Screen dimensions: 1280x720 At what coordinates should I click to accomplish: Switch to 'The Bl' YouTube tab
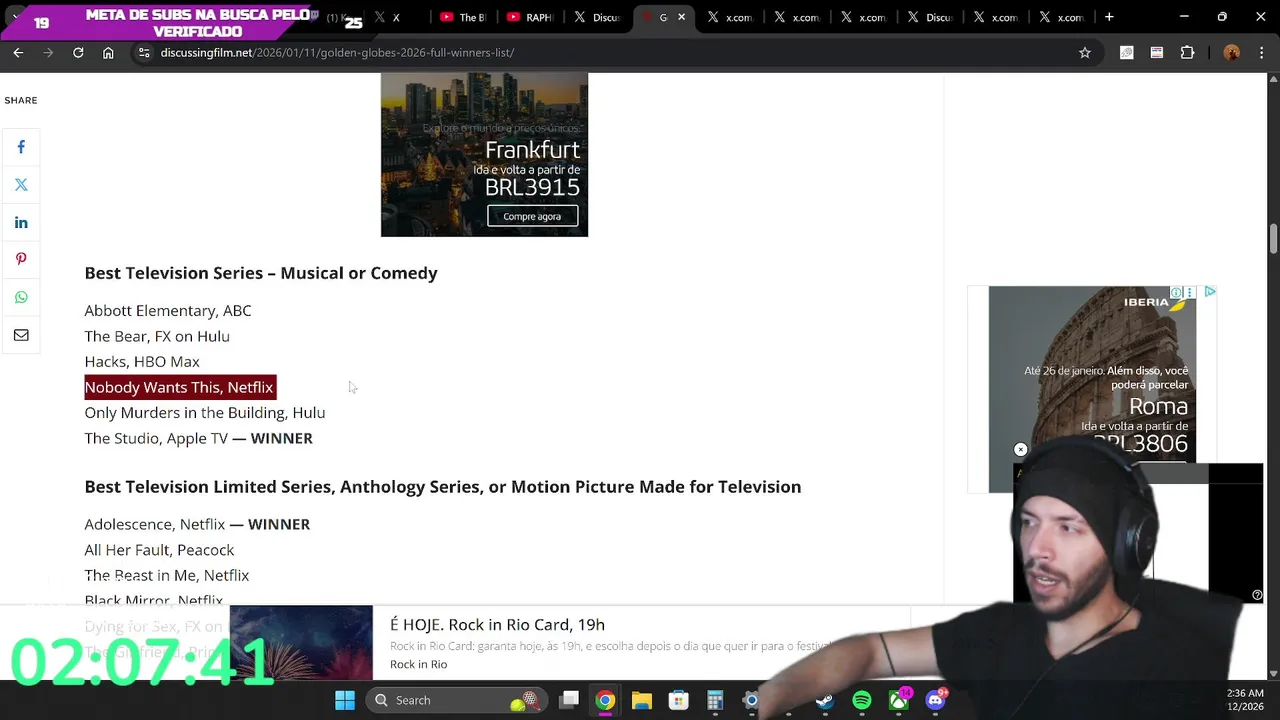(x=462, y=17)
